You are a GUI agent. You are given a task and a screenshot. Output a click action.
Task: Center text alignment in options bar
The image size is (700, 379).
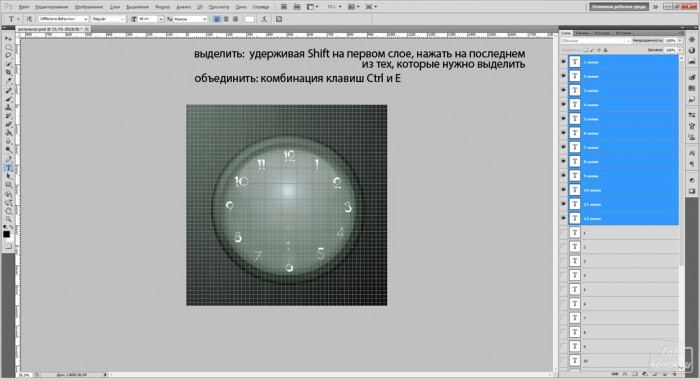pos(226,19)
